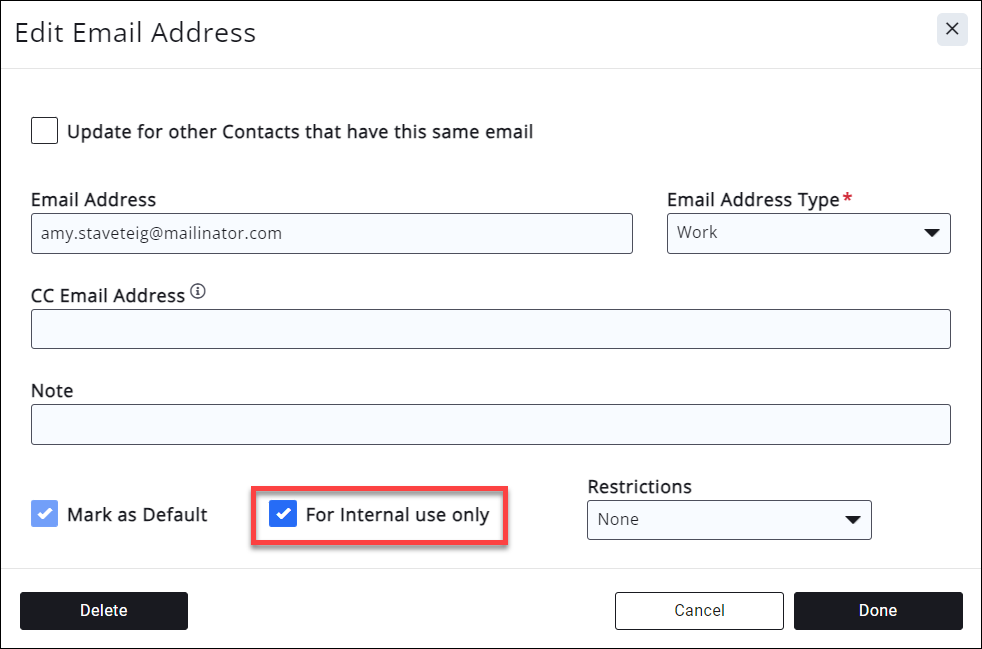Confirm changes with the Done button
This screenshot has width=982, height=649.
click(878, 611)
